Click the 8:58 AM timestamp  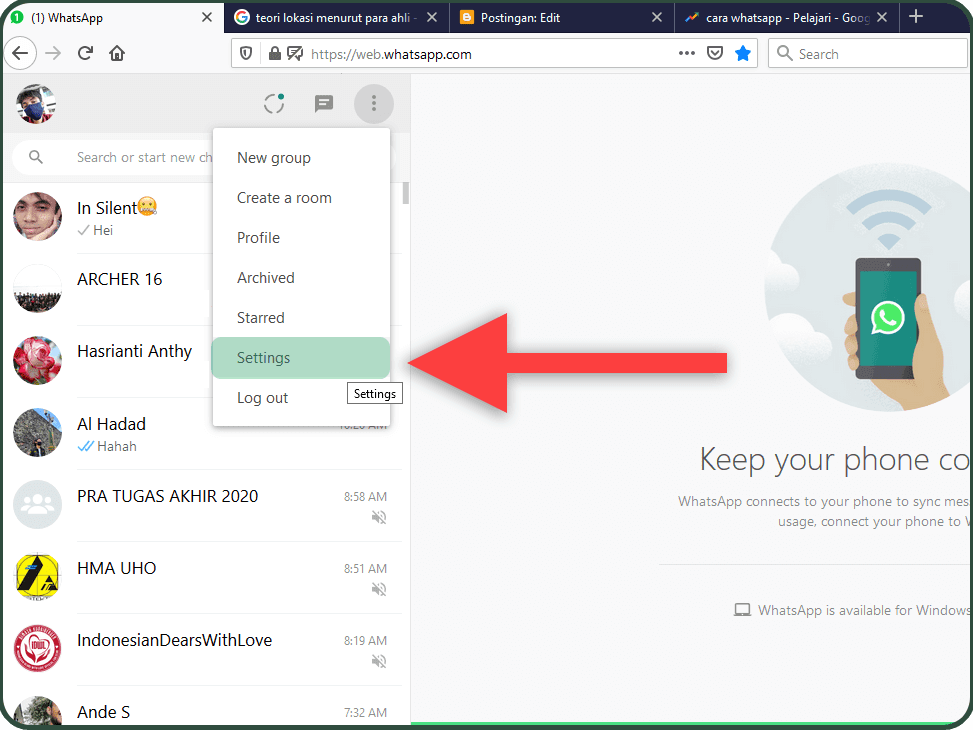(x=365, y=497)
